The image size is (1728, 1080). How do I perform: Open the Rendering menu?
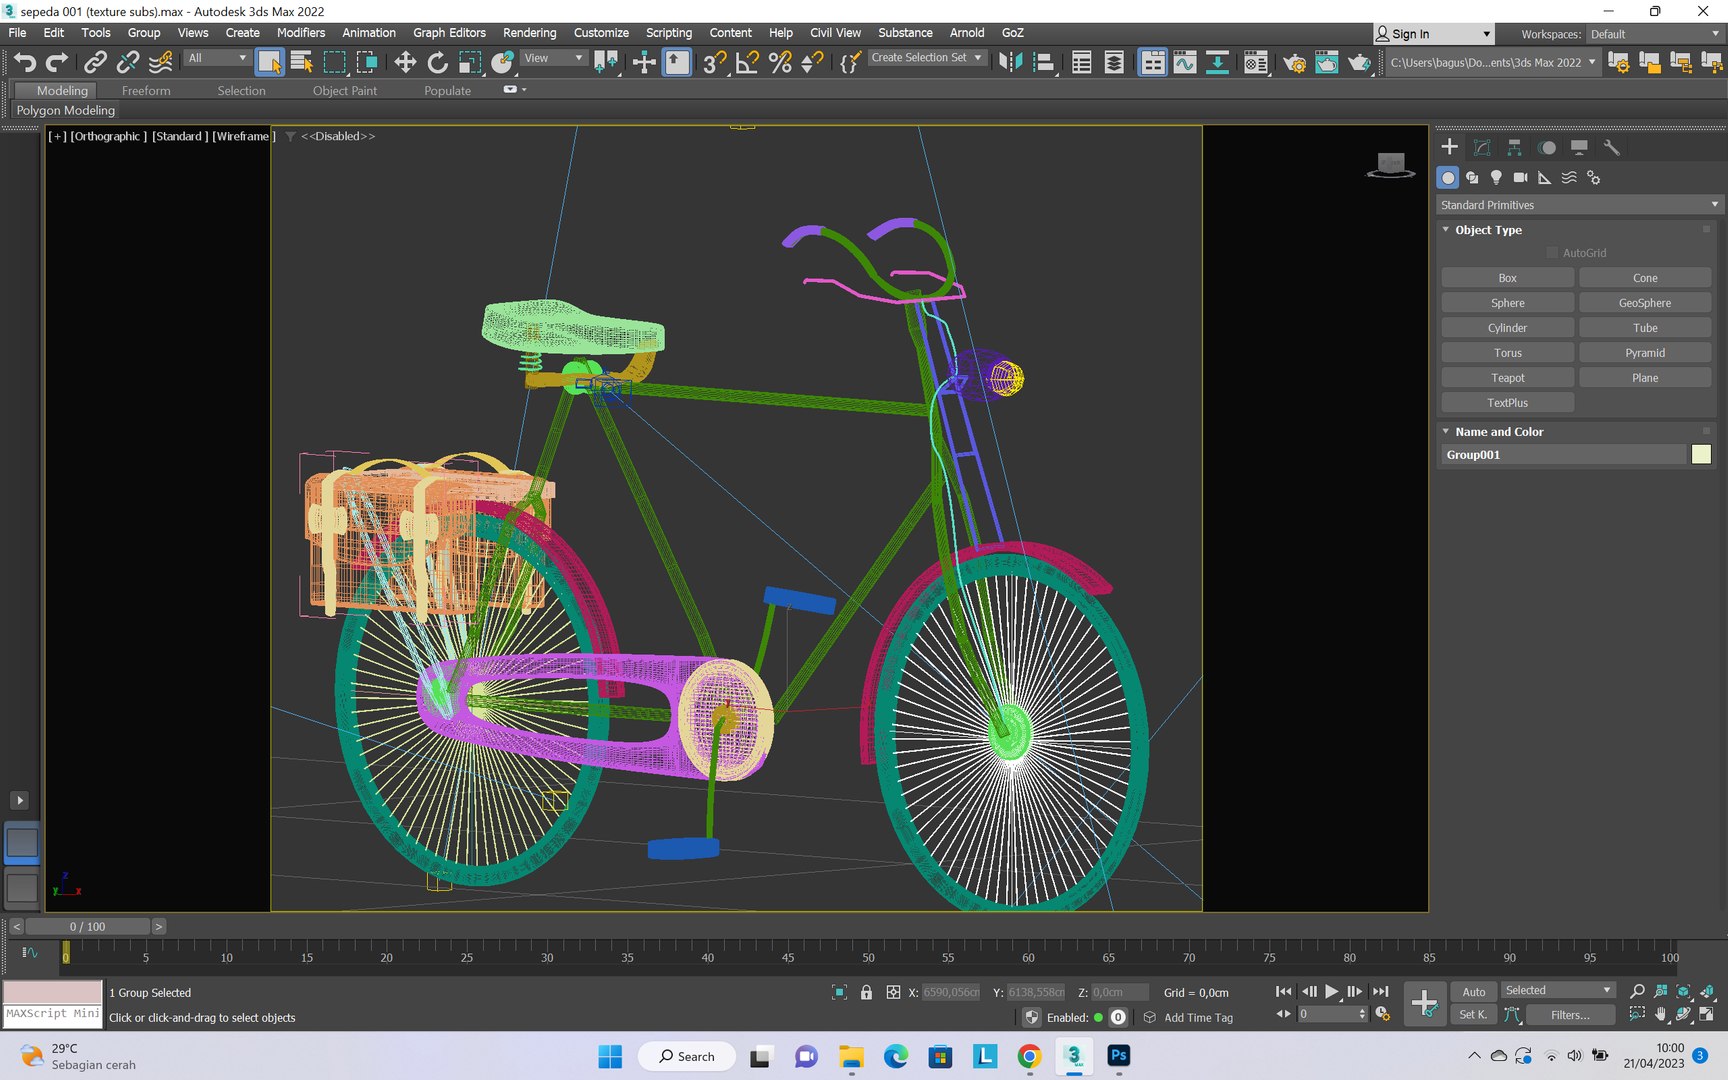(x=529, y=33)
